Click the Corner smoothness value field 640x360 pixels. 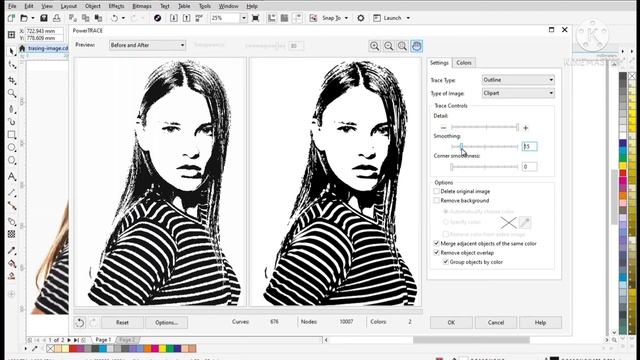point(529,167)
